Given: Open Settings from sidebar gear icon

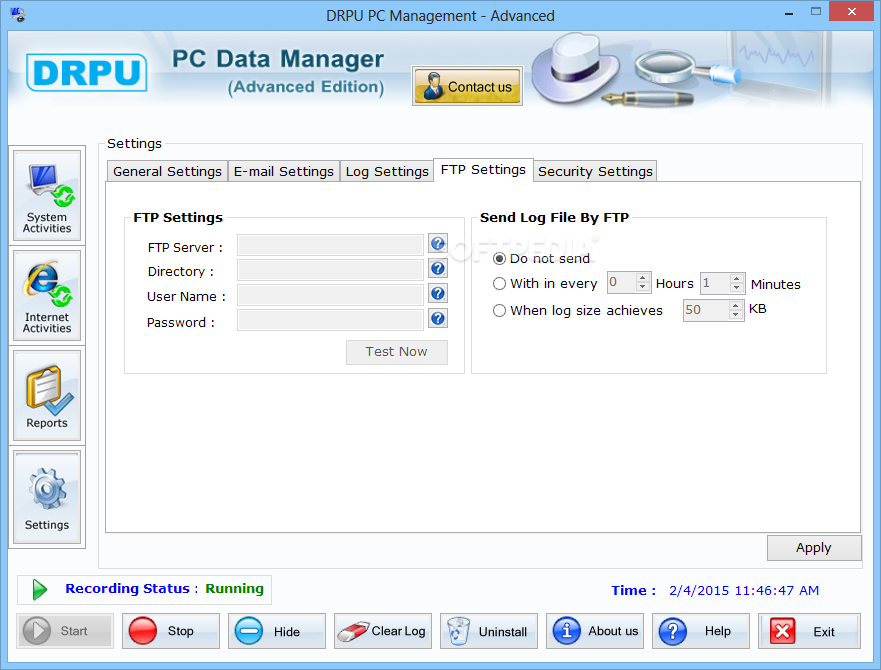Looking at the screenshot, I should (47, 497).
